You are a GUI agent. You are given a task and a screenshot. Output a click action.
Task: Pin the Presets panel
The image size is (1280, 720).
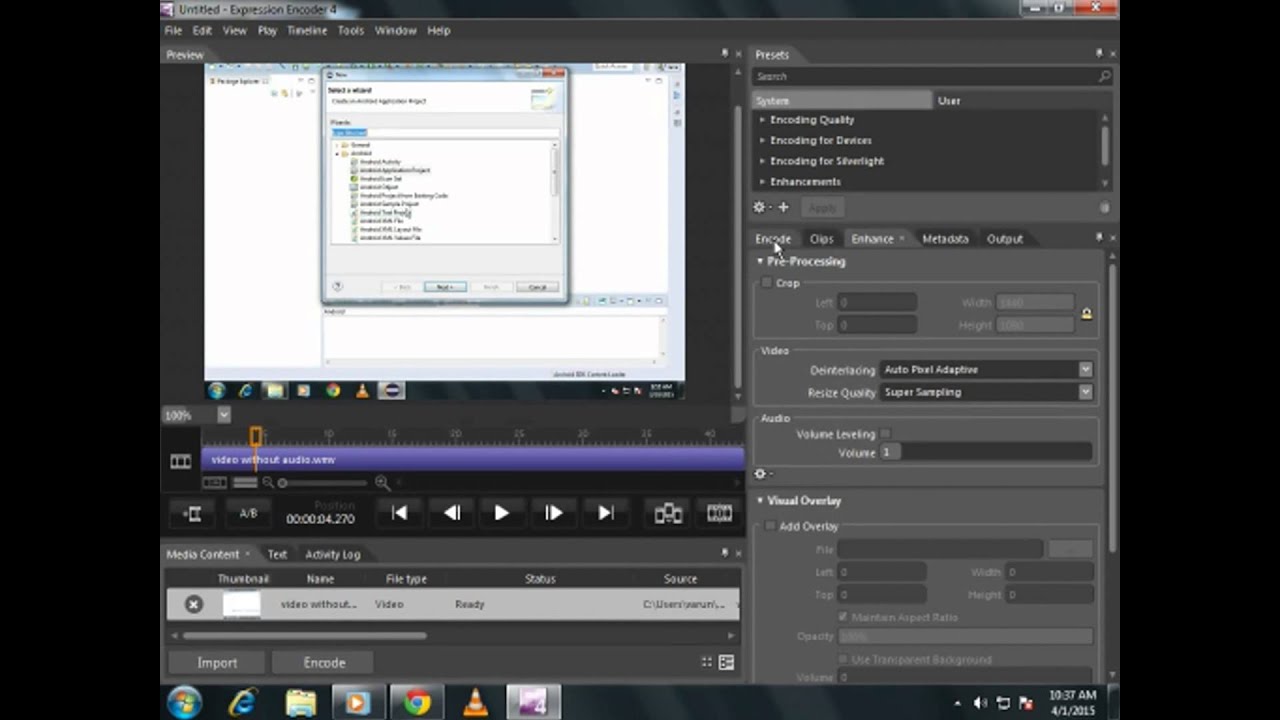(1099, 54)
